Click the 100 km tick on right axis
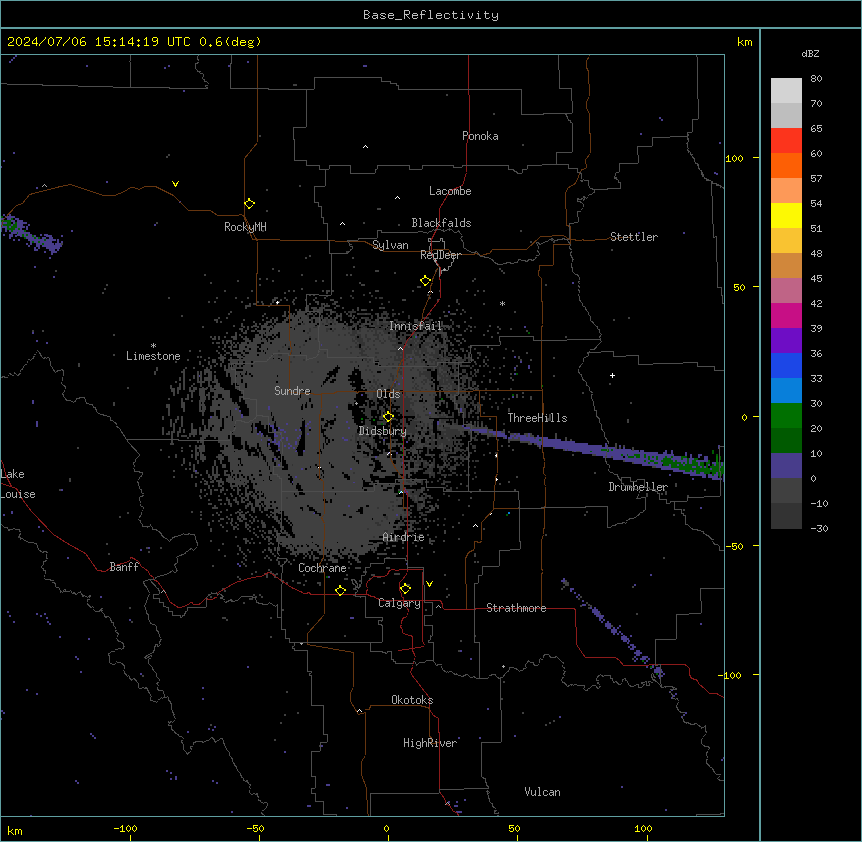The width and height of the screenshot is (862, 842). [734, 158]
